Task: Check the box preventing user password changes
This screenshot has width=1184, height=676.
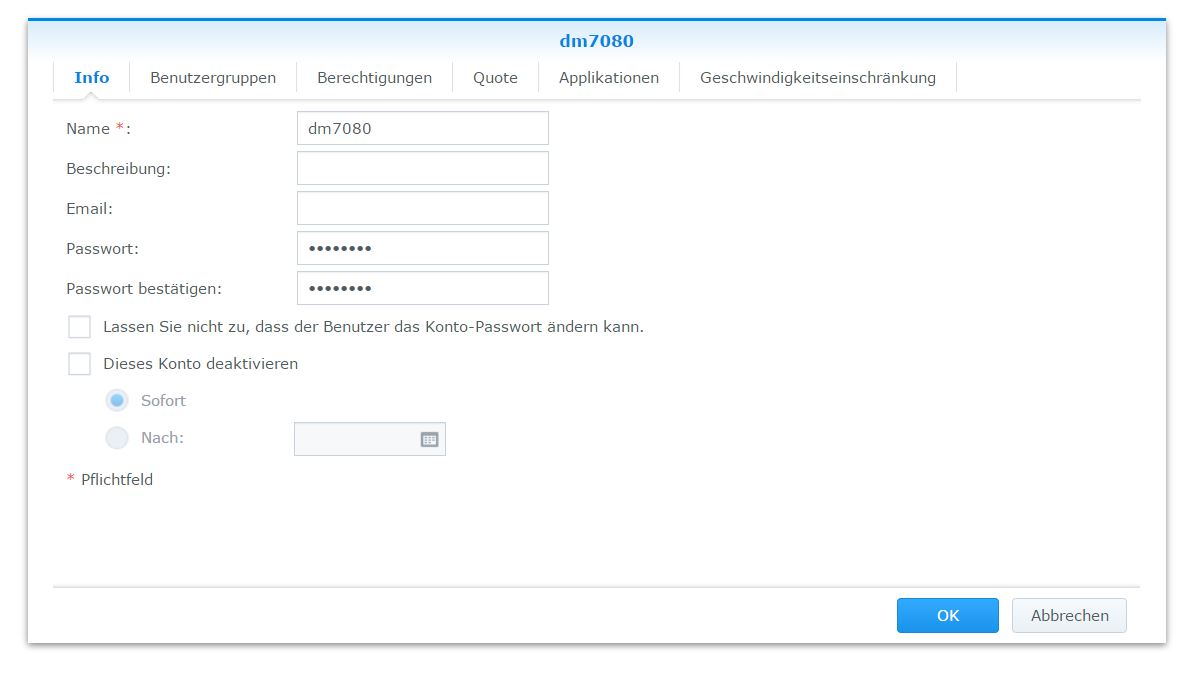Action: [x=79, y=327]
